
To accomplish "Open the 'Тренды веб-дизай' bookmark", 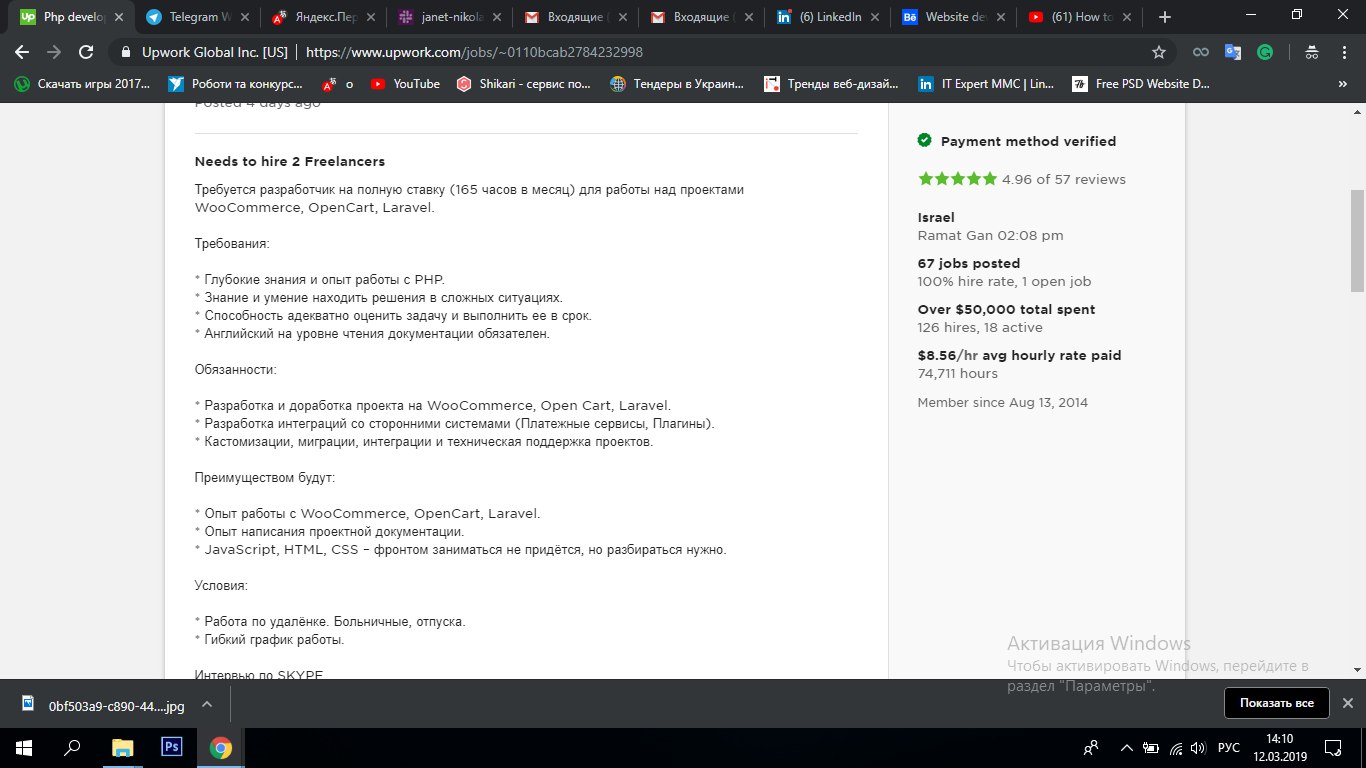I will 831,84.
